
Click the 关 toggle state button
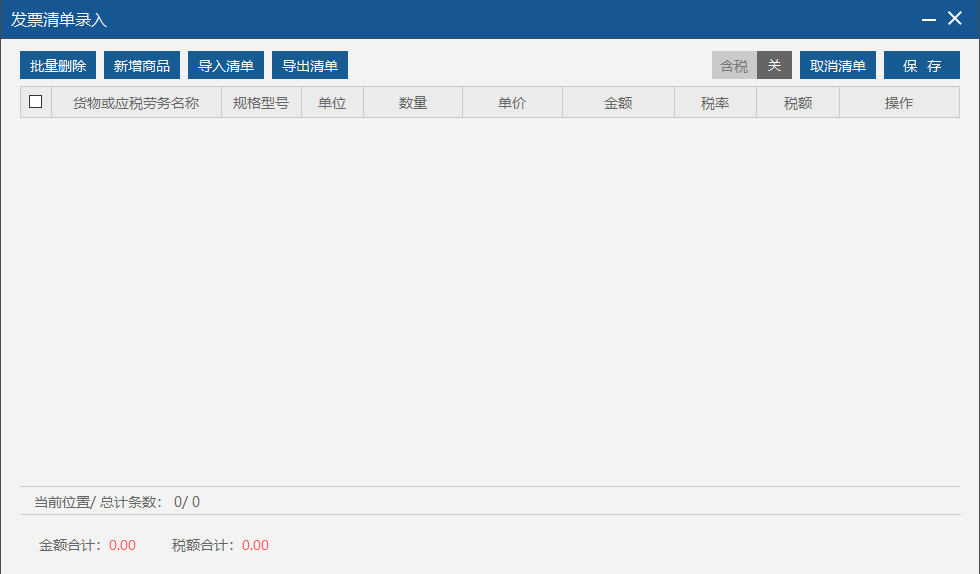(774, 65)
